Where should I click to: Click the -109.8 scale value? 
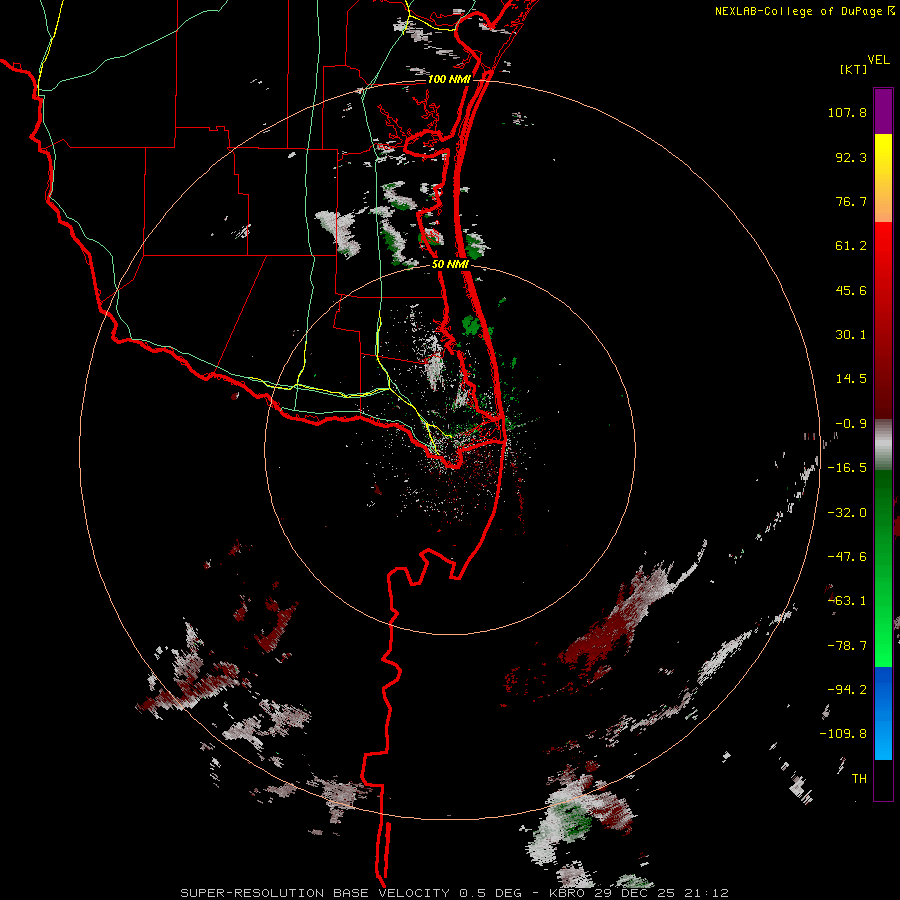click(843, 734)
